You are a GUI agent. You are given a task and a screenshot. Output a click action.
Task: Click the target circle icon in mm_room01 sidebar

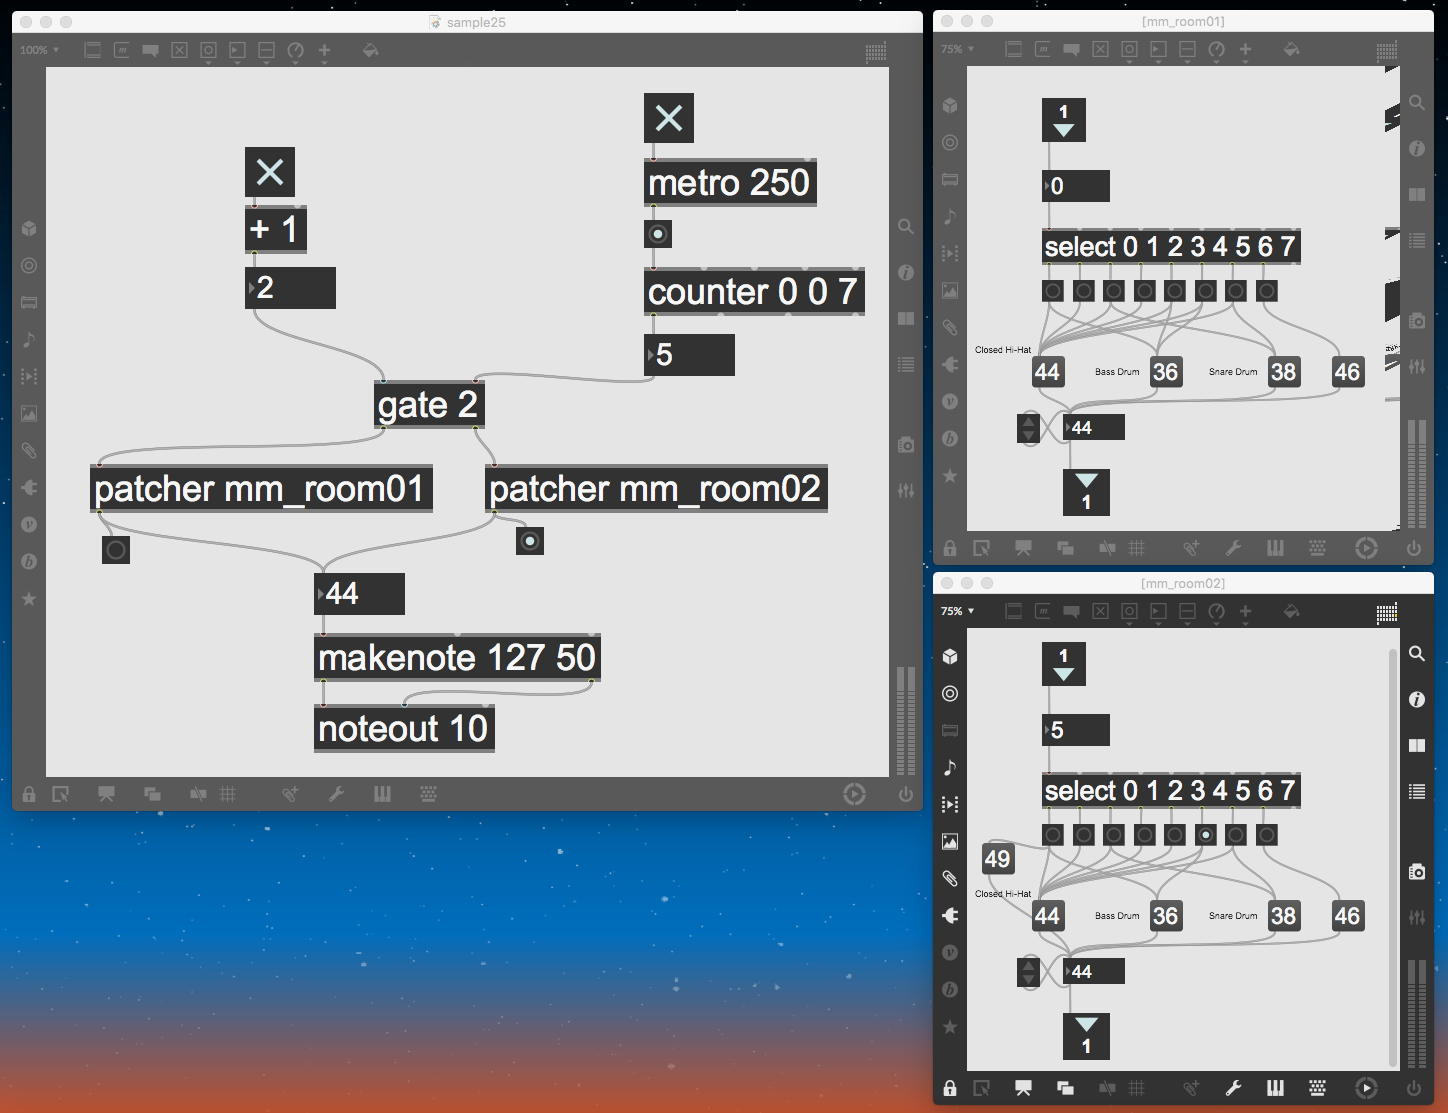(950, 143)
